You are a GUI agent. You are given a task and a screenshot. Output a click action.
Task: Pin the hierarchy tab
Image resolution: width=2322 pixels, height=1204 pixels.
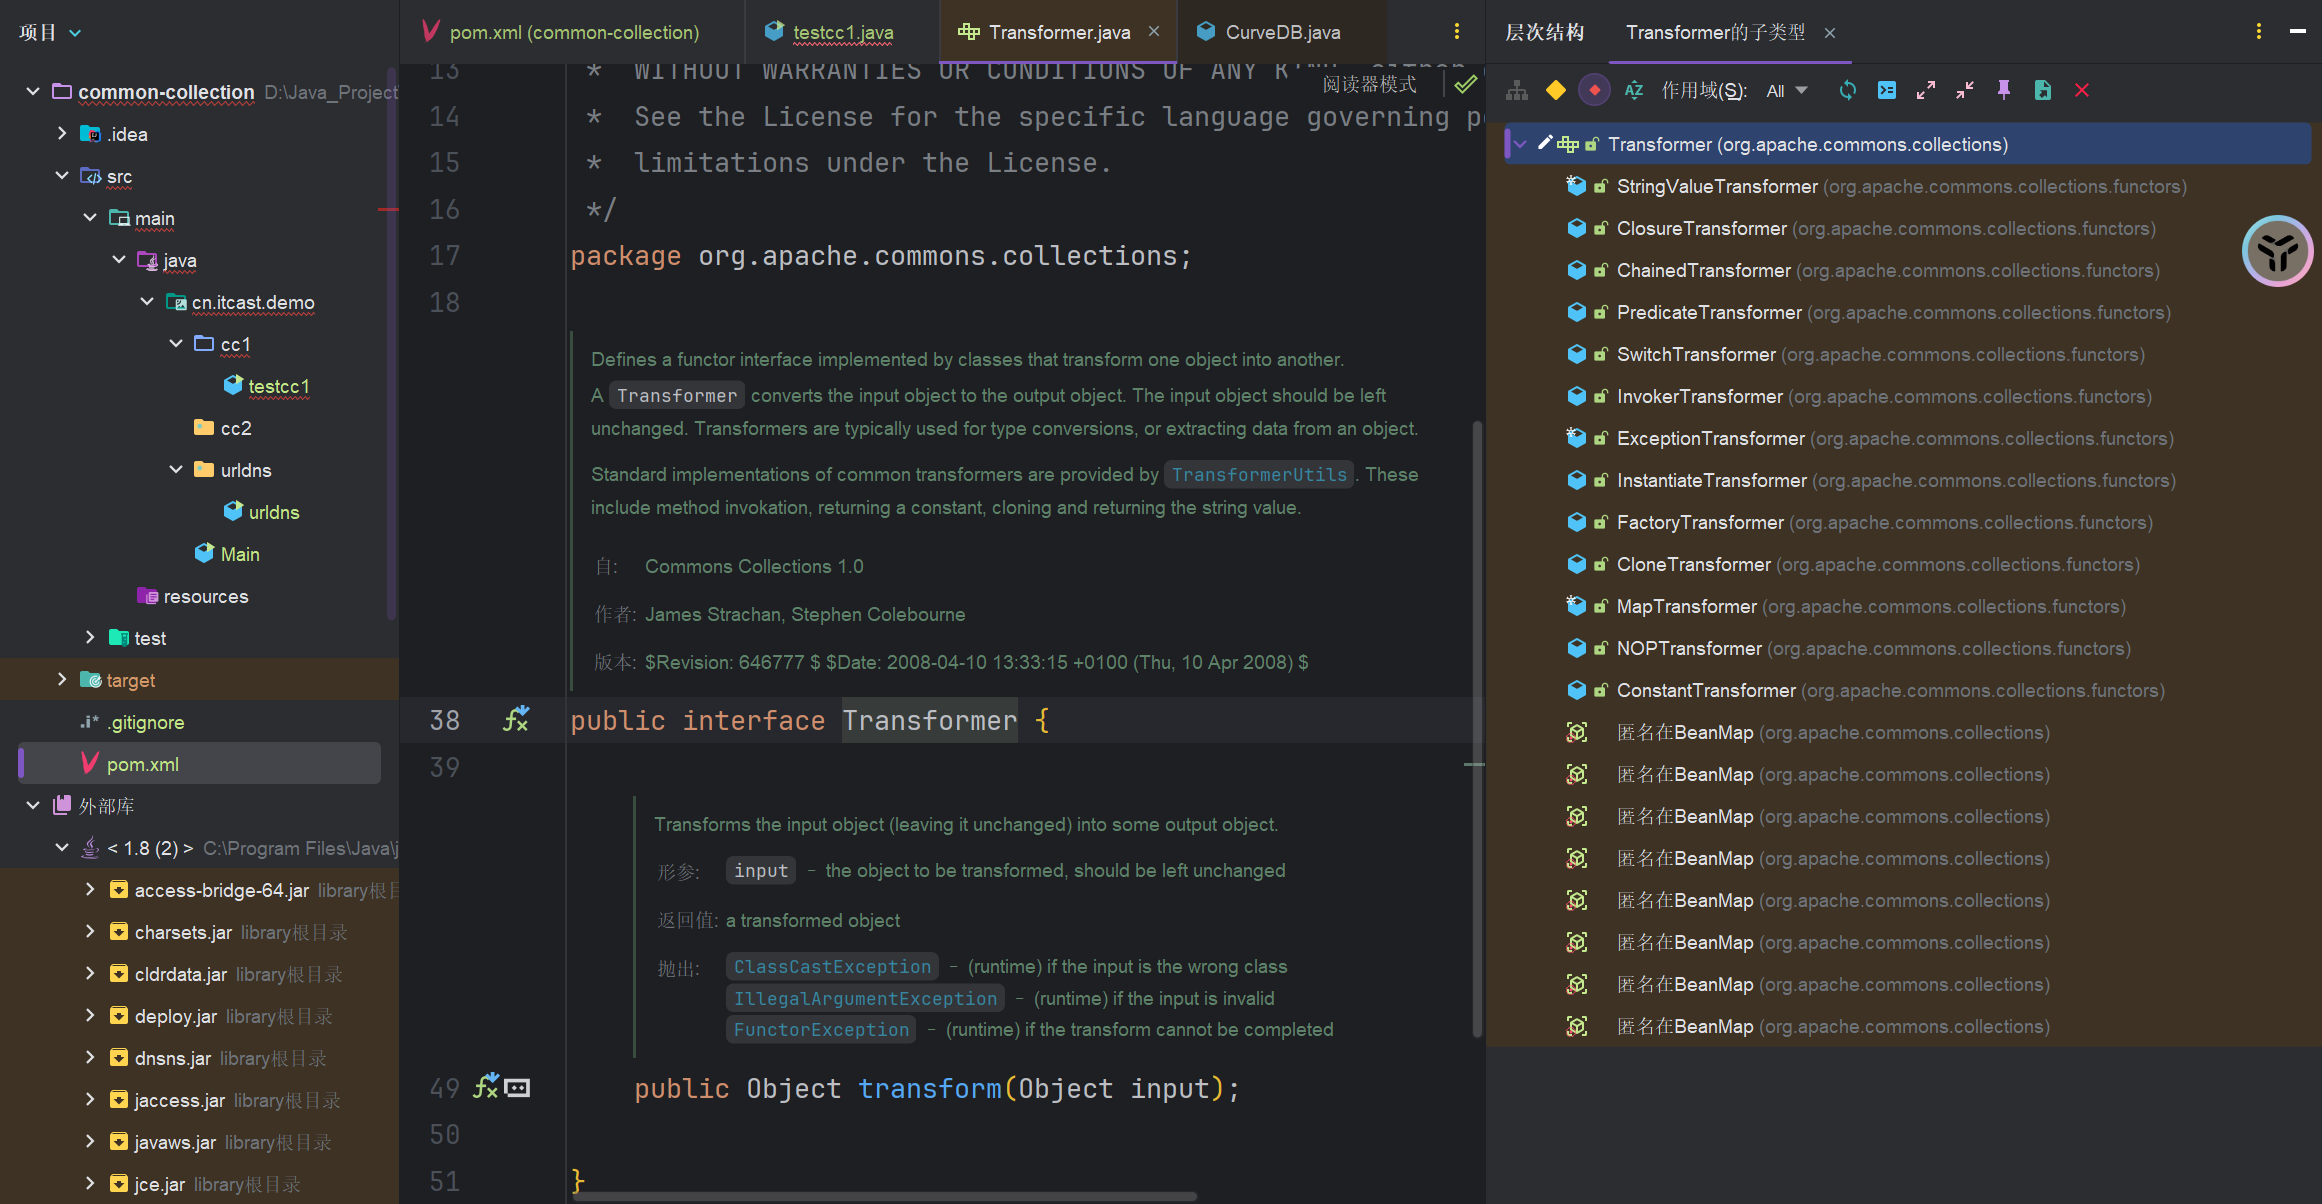coord(2003,91)
